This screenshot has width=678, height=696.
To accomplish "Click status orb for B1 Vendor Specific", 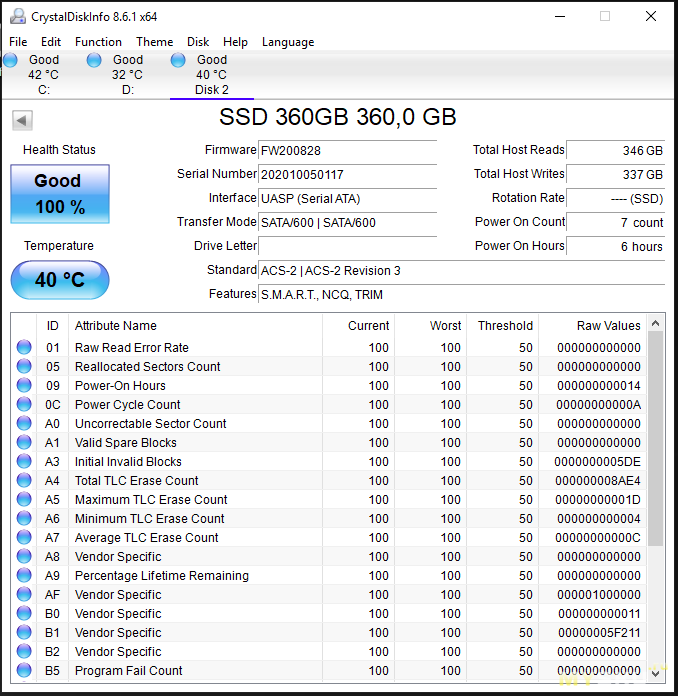I will pos(24,632).
